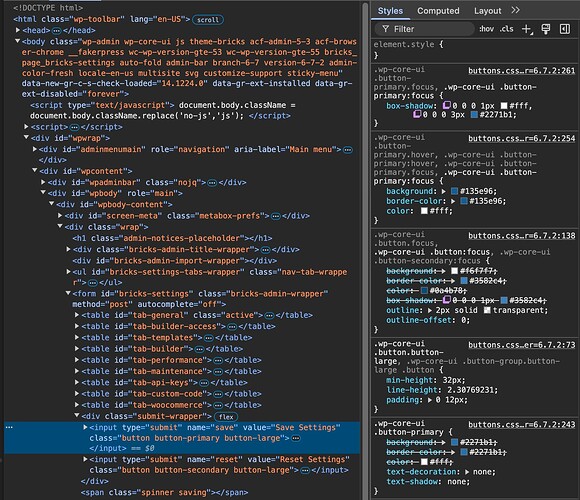Expand the bricks-admin-title-wrapper div
Screen dimensions: 580x500
(68, 249)
